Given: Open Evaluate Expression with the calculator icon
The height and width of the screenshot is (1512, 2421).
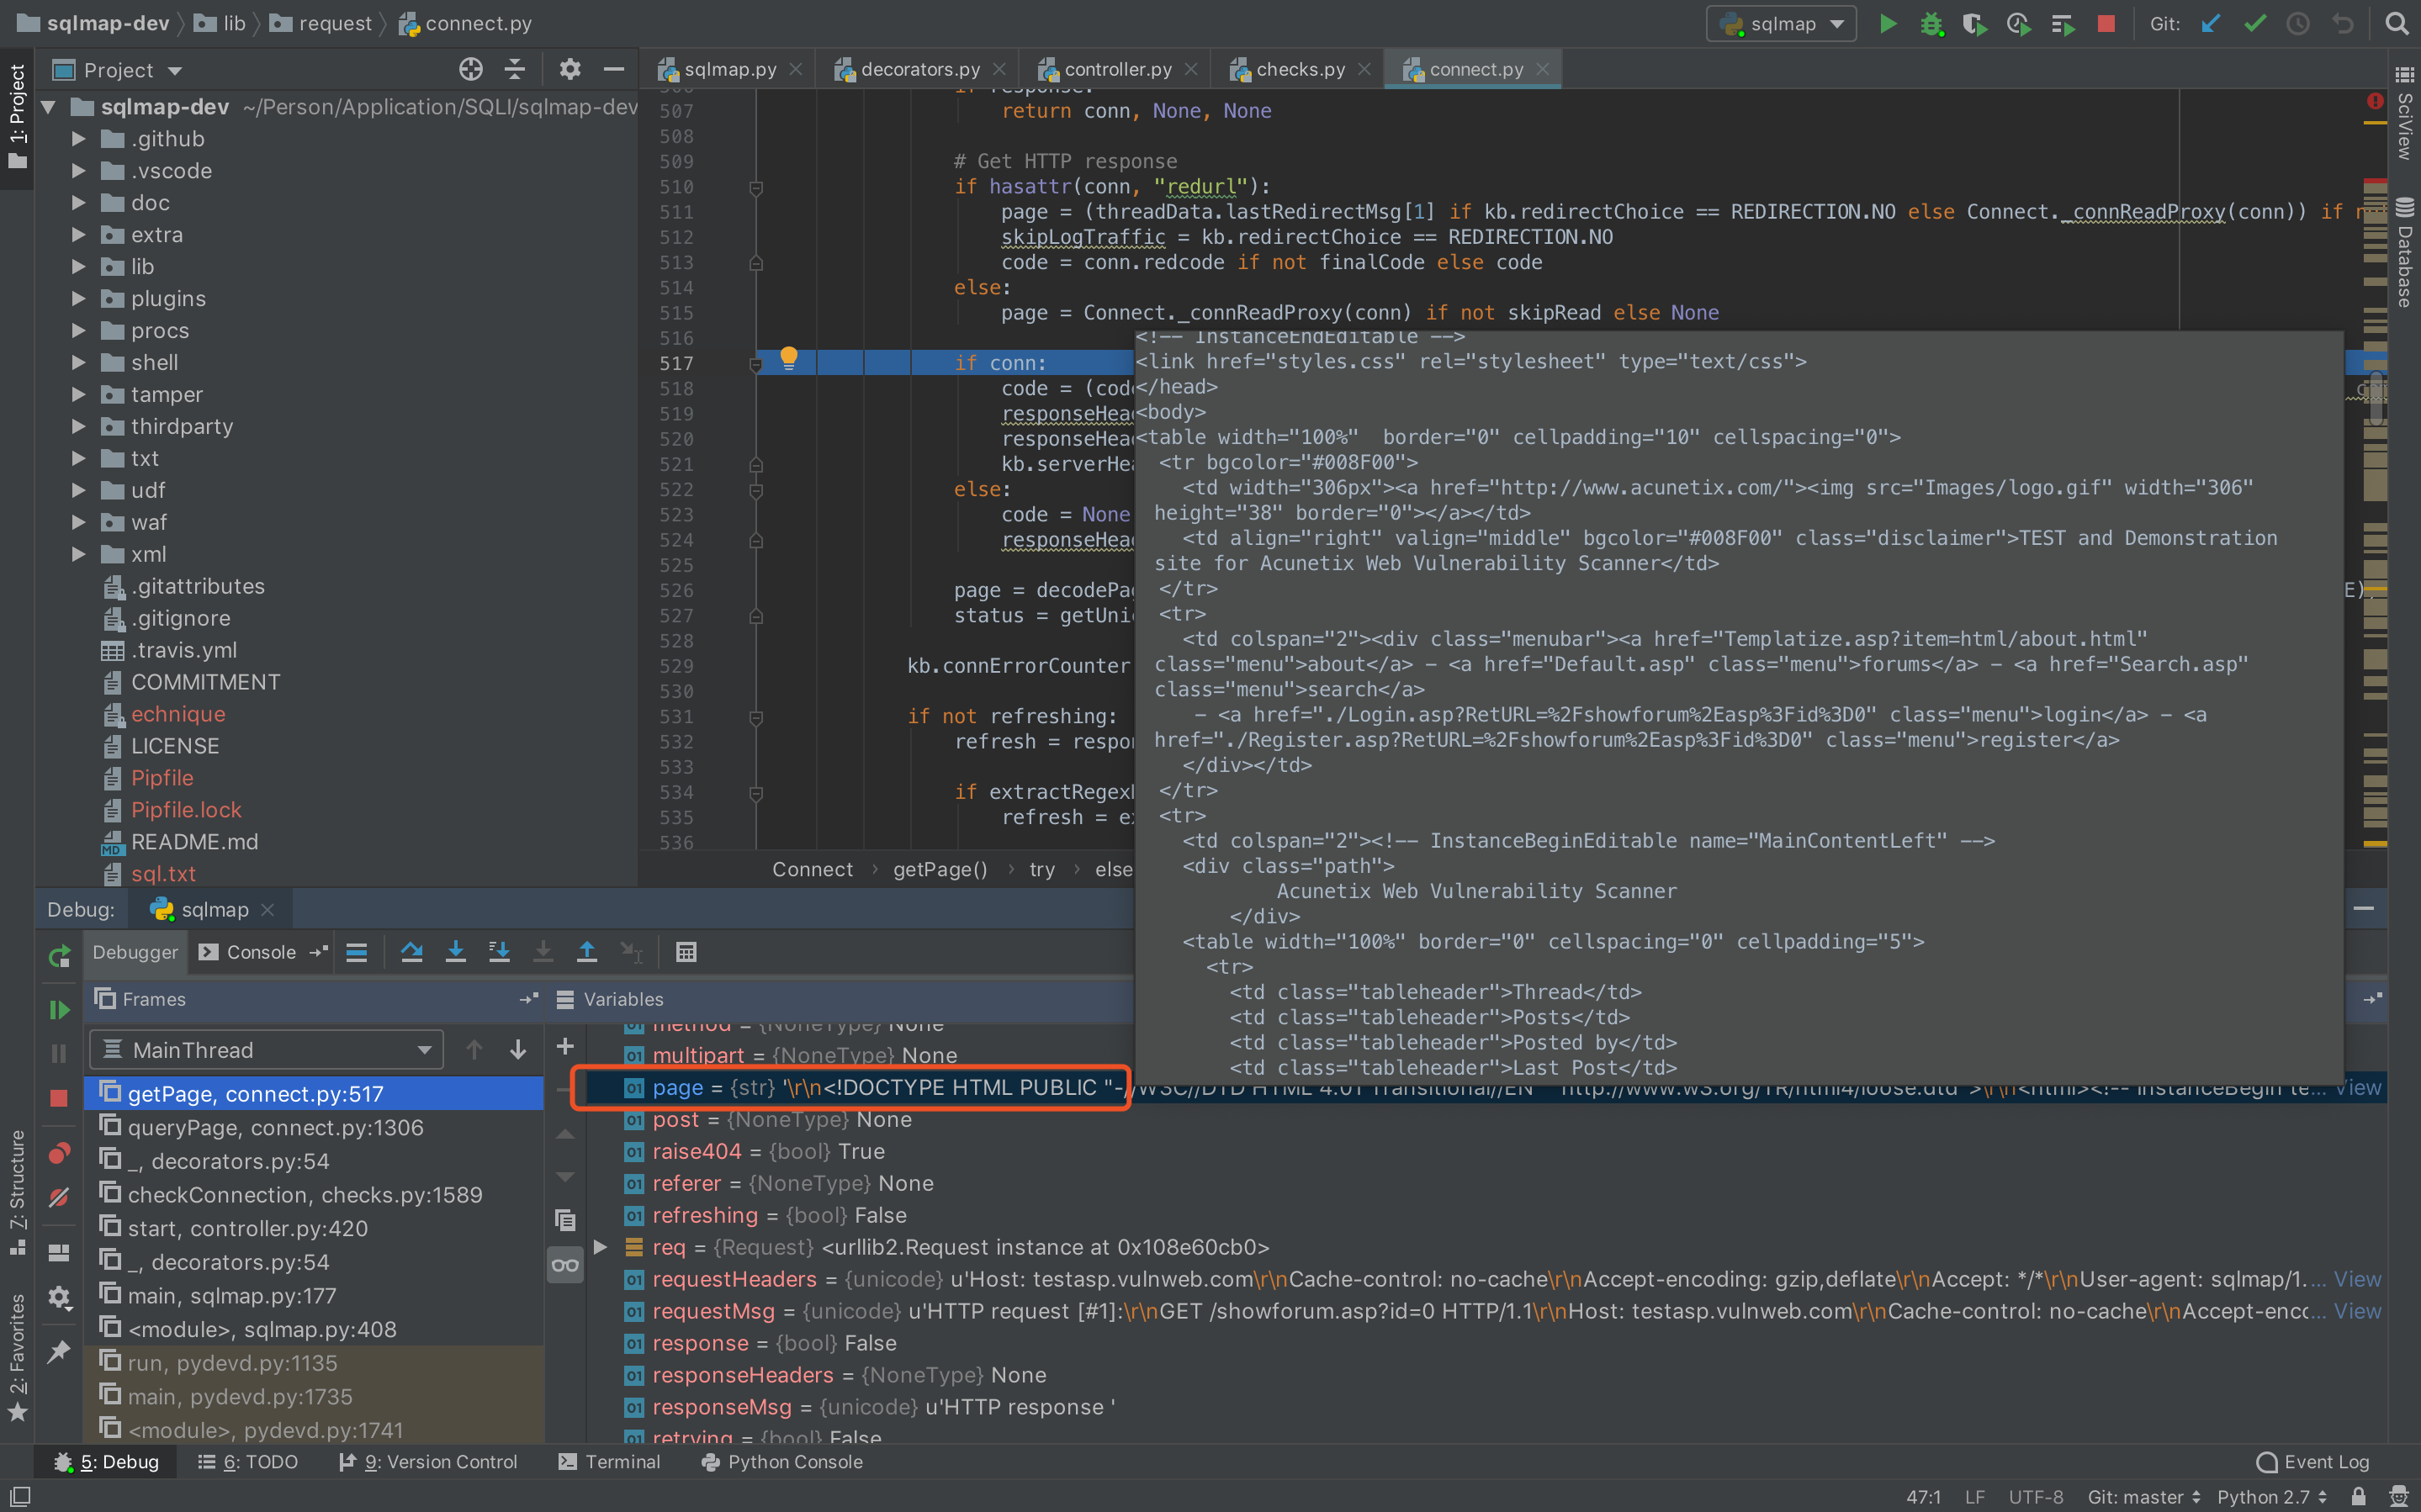Looking at the screenshot, I should (x=687, y=952).
